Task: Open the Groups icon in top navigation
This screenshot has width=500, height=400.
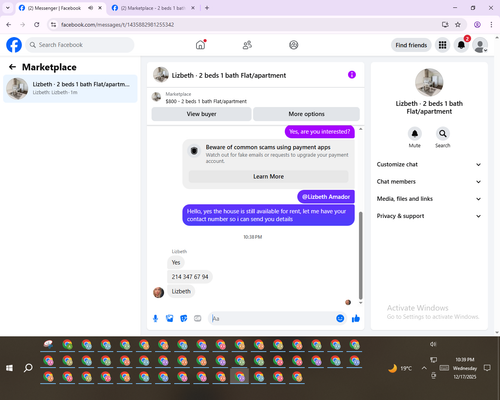Action: coord(294,45)
